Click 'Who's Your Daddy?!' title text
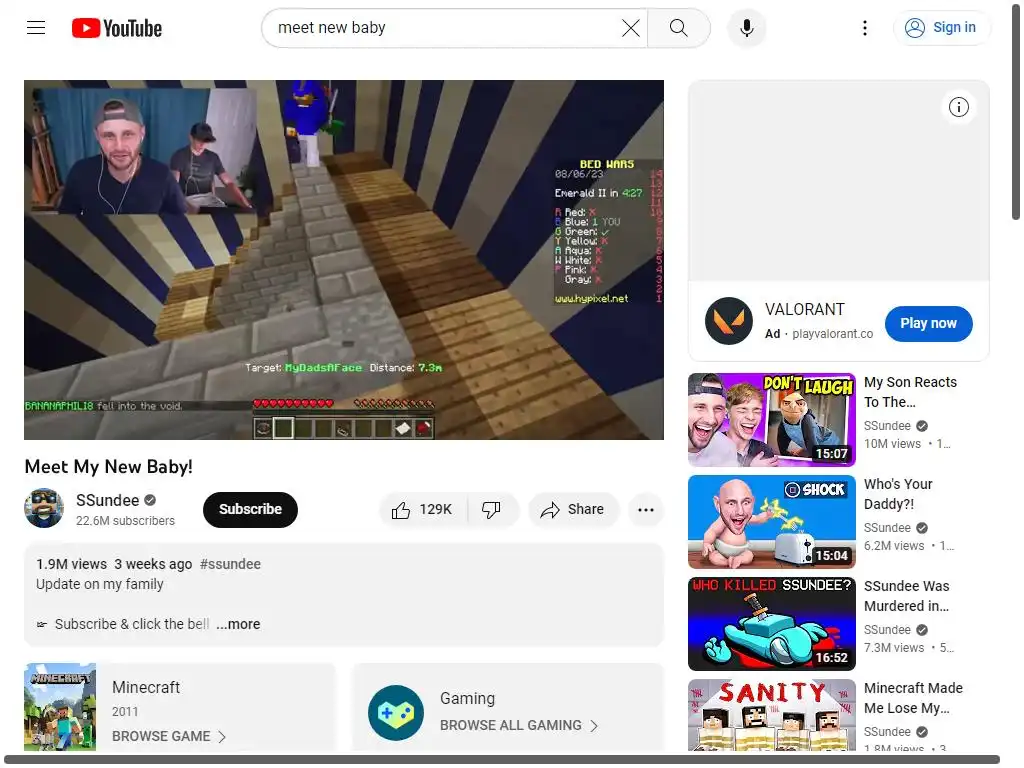 click(x=898, y=494)
